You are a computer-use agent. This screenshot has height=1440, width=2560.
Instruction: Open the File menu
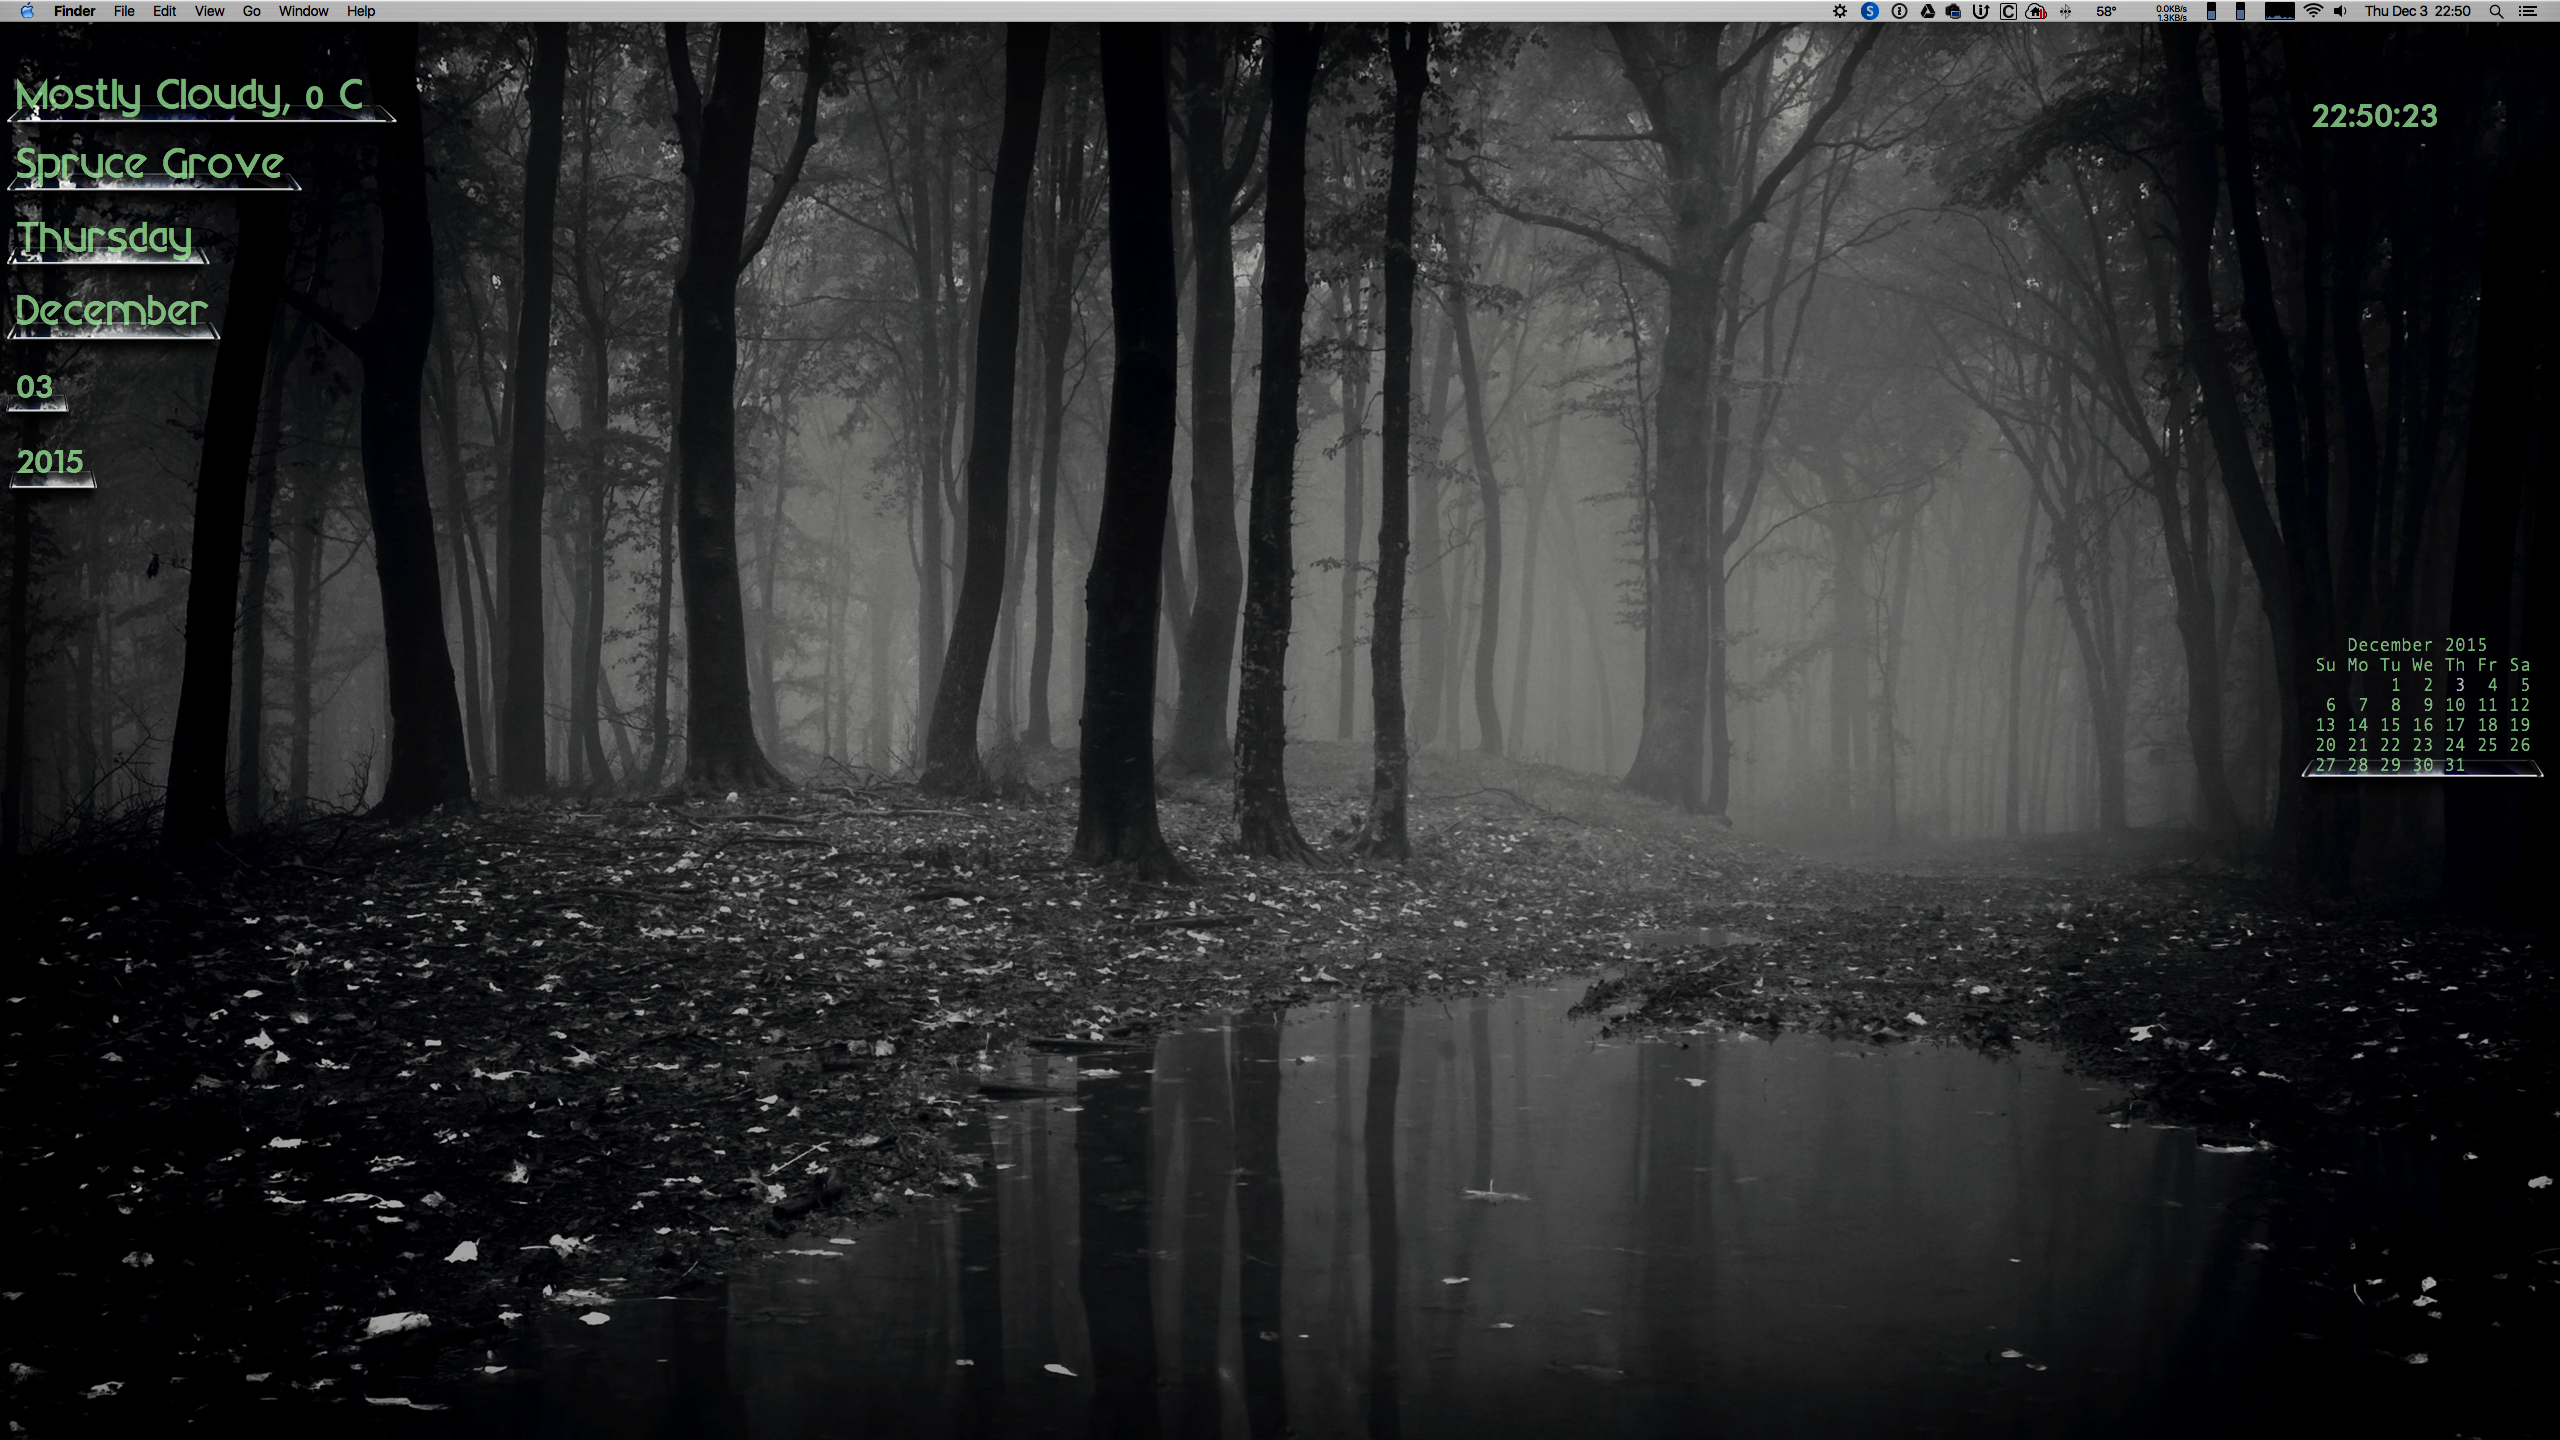[124, 11]
